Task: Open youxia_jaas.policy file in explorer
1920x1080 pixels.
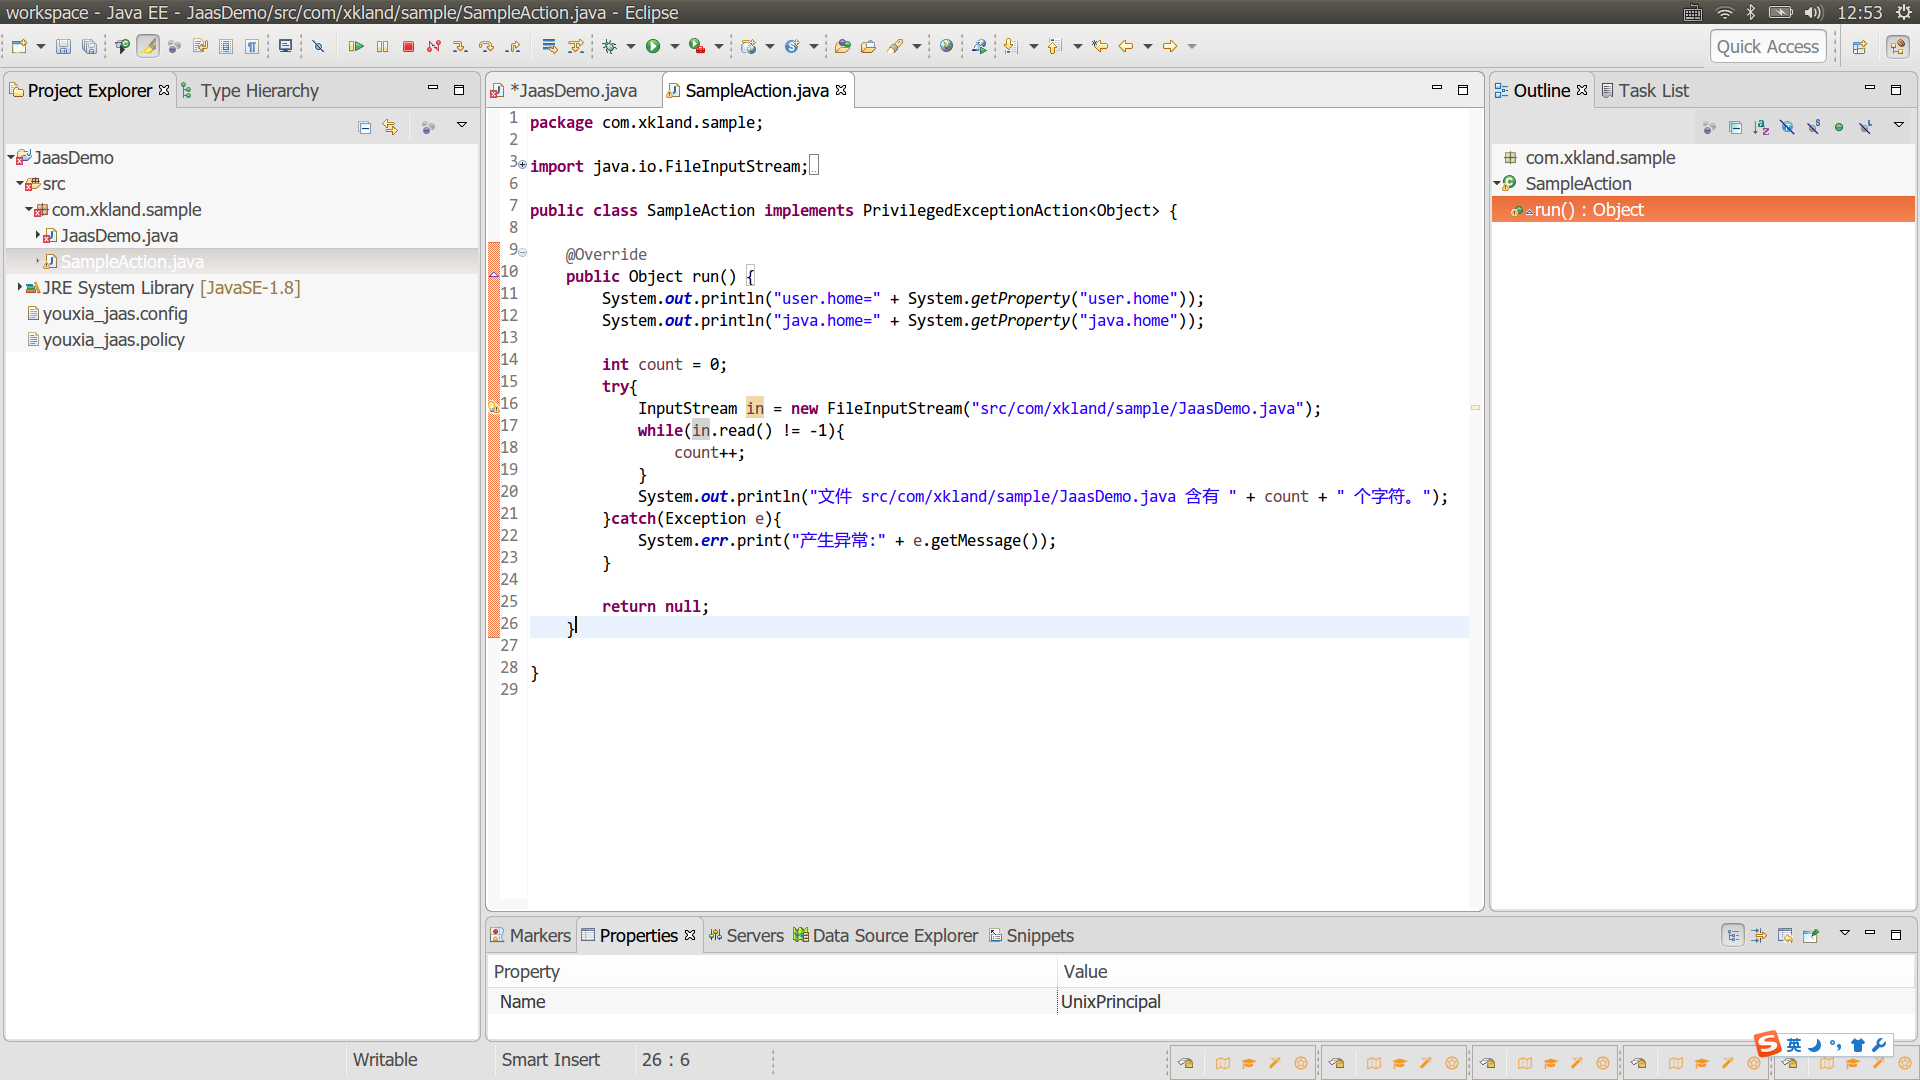Action: tap(113, 340)
